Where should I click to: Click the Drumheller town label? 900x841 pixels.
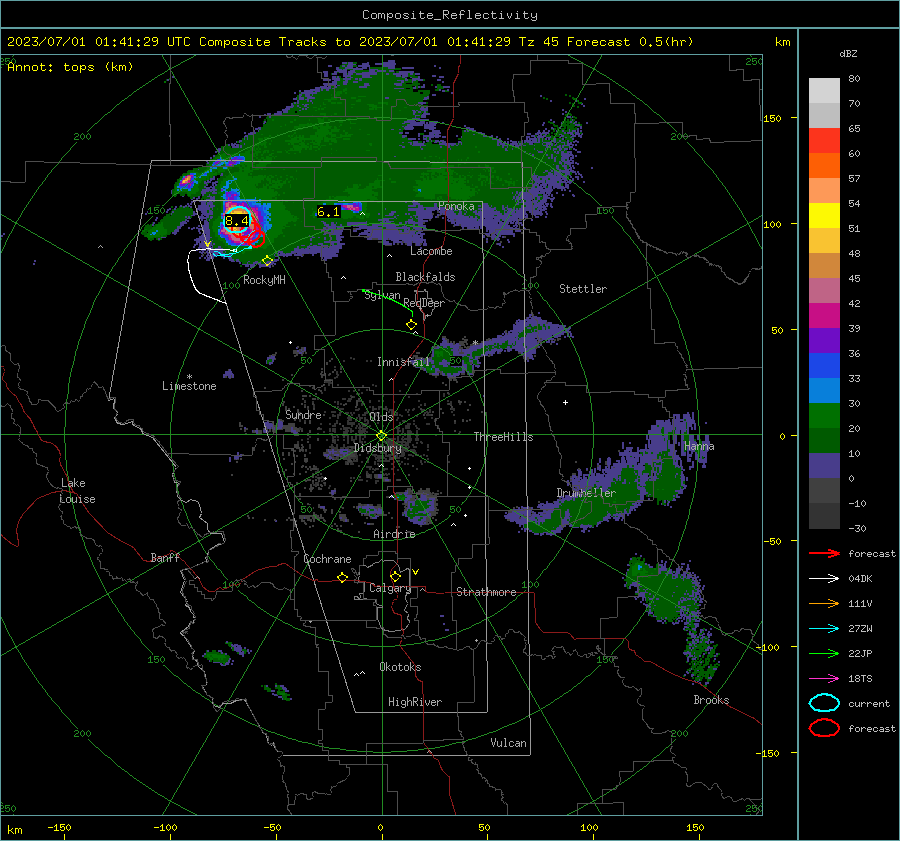tap(586, 493)
